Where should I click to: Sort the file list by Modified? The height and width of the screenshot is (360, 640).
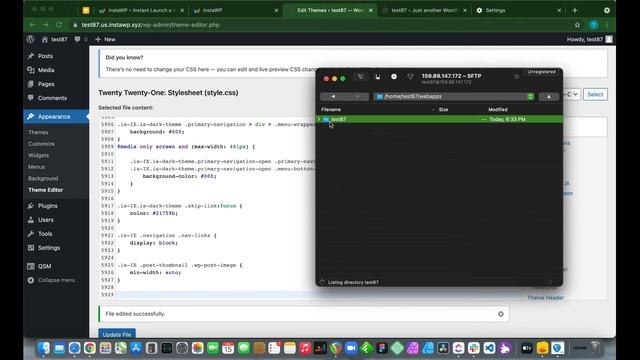(498, 109)
